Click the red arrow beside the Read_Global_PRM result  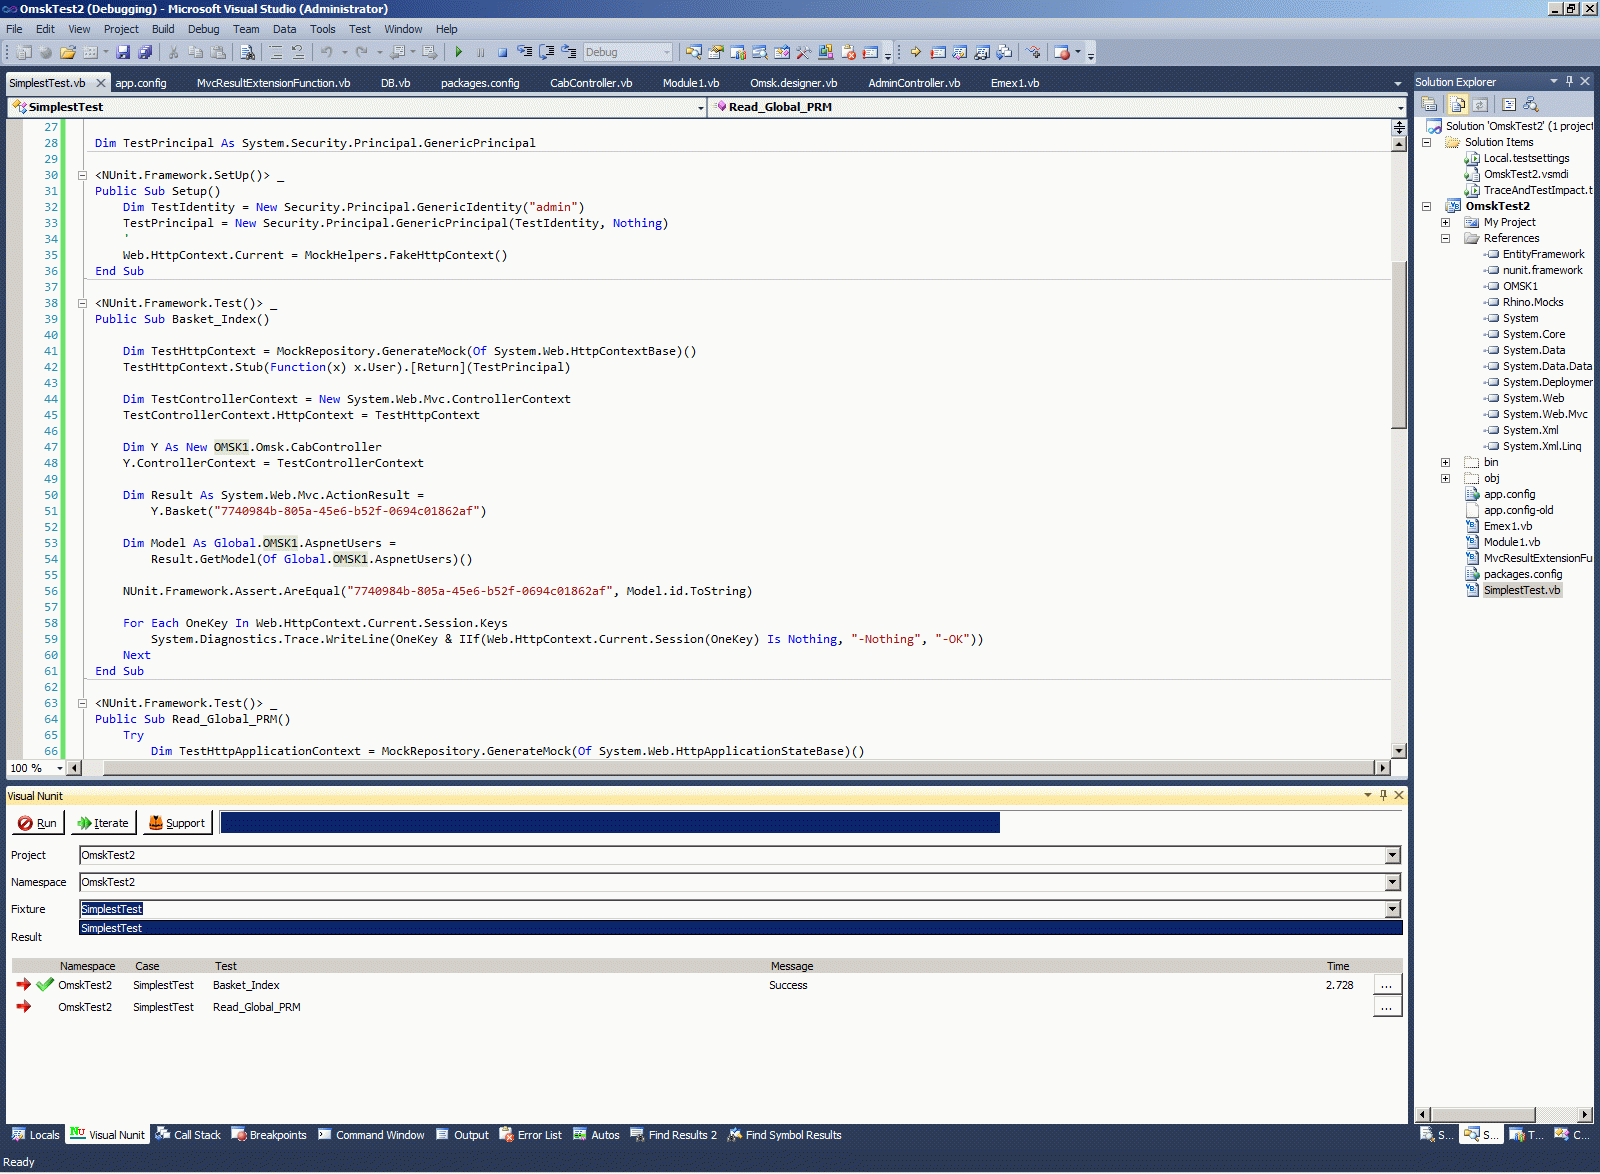click(x=24, y=1007)
